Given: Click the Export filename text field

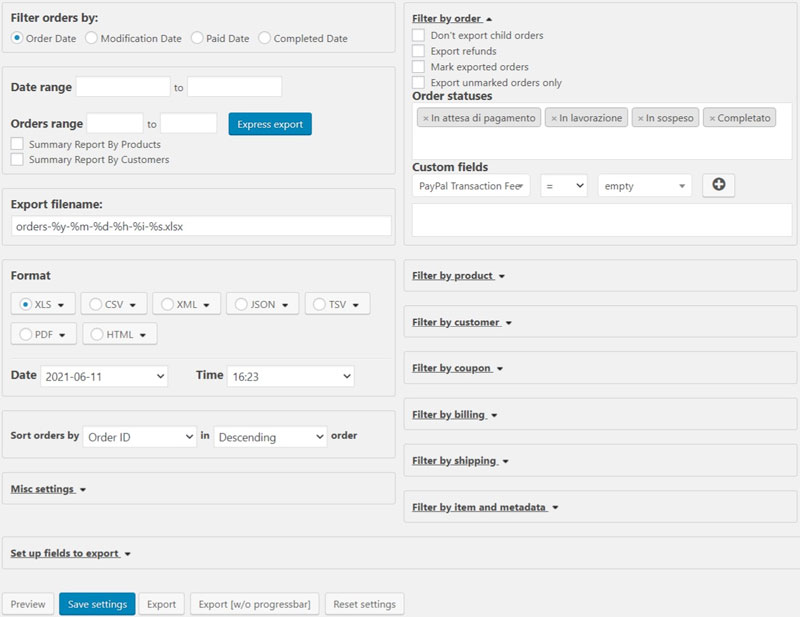Looking at the screenshot, I should pos(201,226).
